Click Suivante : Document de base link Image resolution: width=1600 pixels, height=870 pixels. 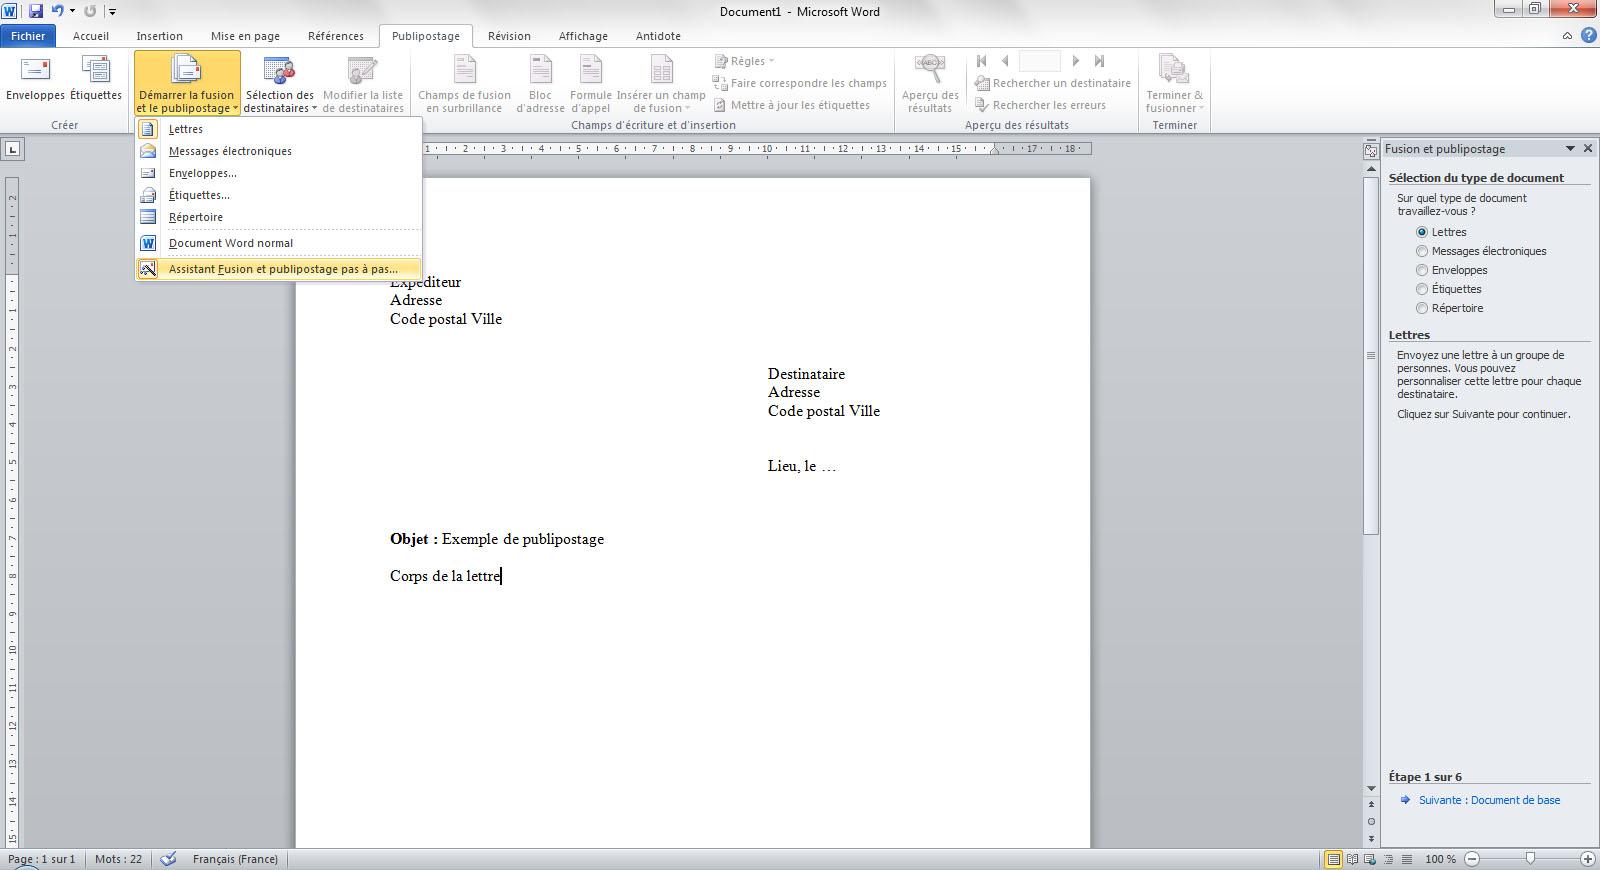1489,800
